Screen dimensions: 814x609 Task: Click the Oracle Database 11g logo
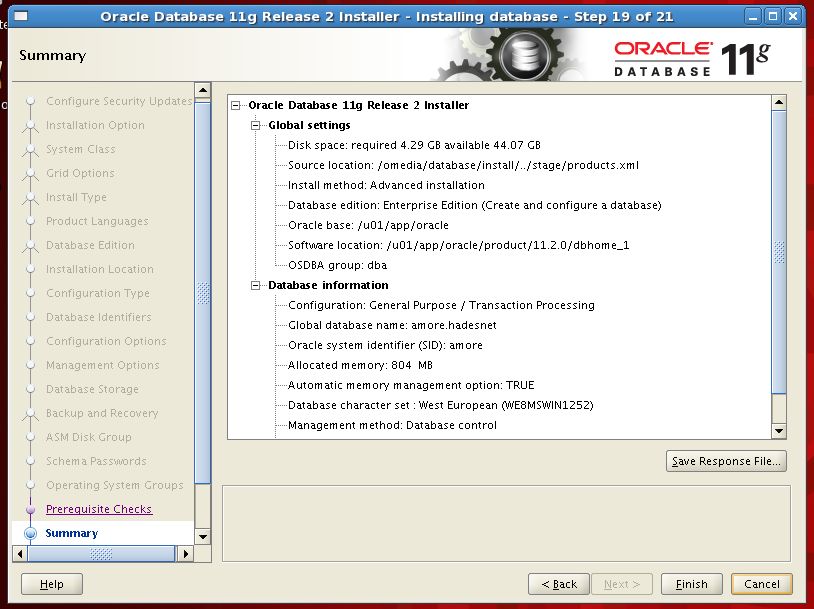(x=692, y=57)
